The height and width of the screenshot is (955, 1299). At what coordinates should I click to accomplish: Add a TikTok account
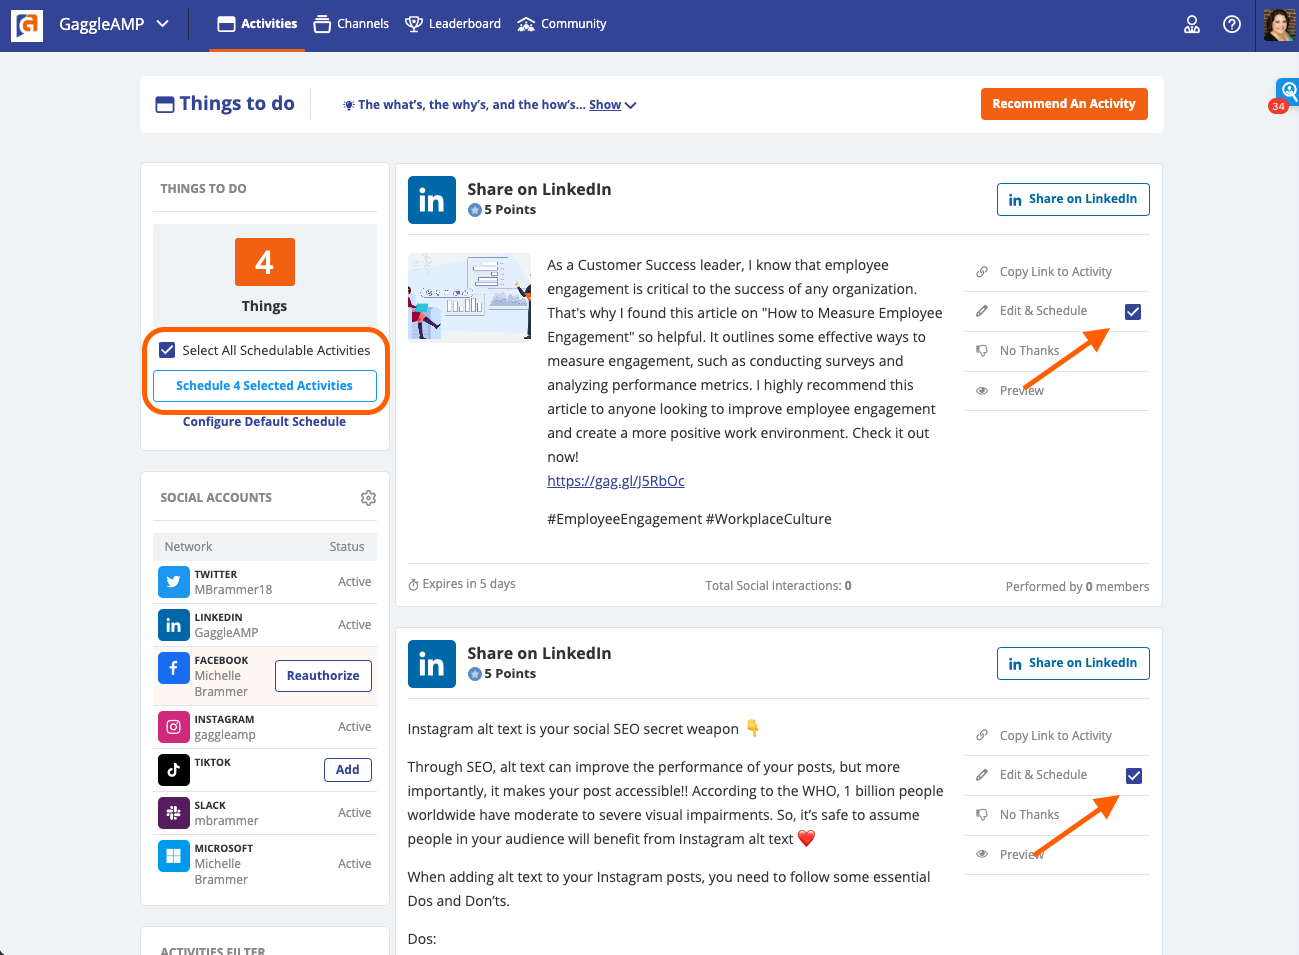348,770
